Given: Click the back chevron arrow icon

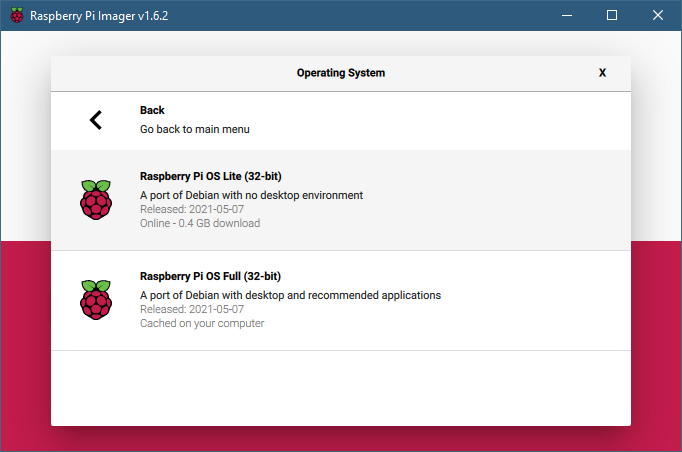Looking at the screenshot, I should tap(96, 120).
